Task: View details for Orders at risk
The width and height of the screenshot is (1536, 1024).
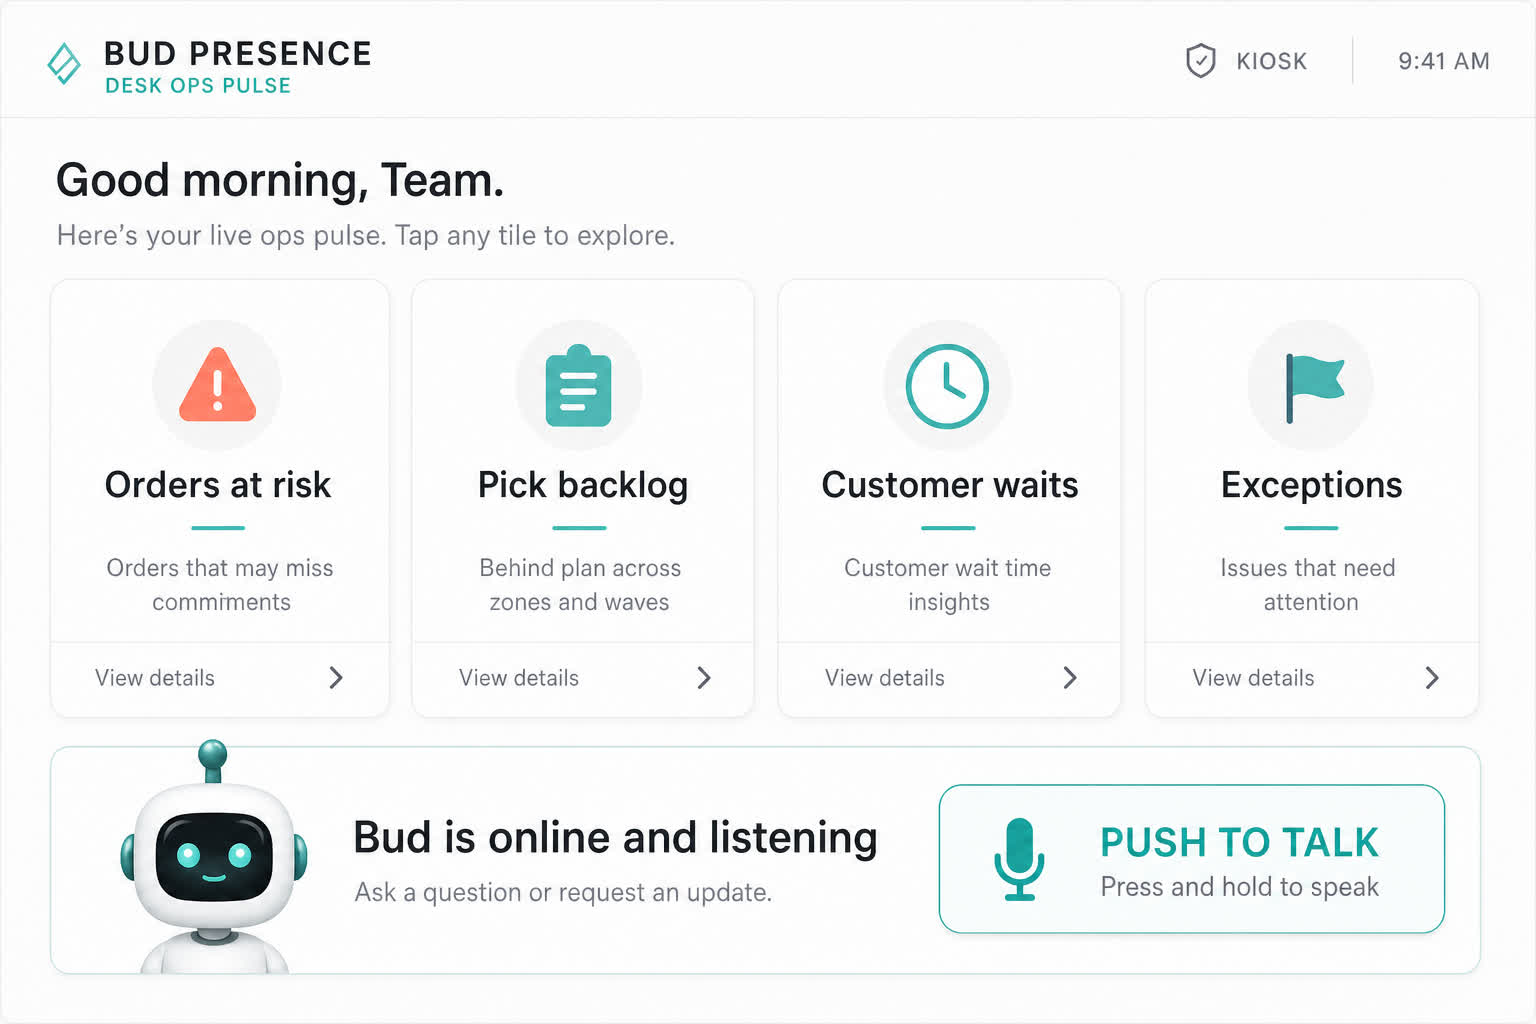Action: (x=155, y=678)
